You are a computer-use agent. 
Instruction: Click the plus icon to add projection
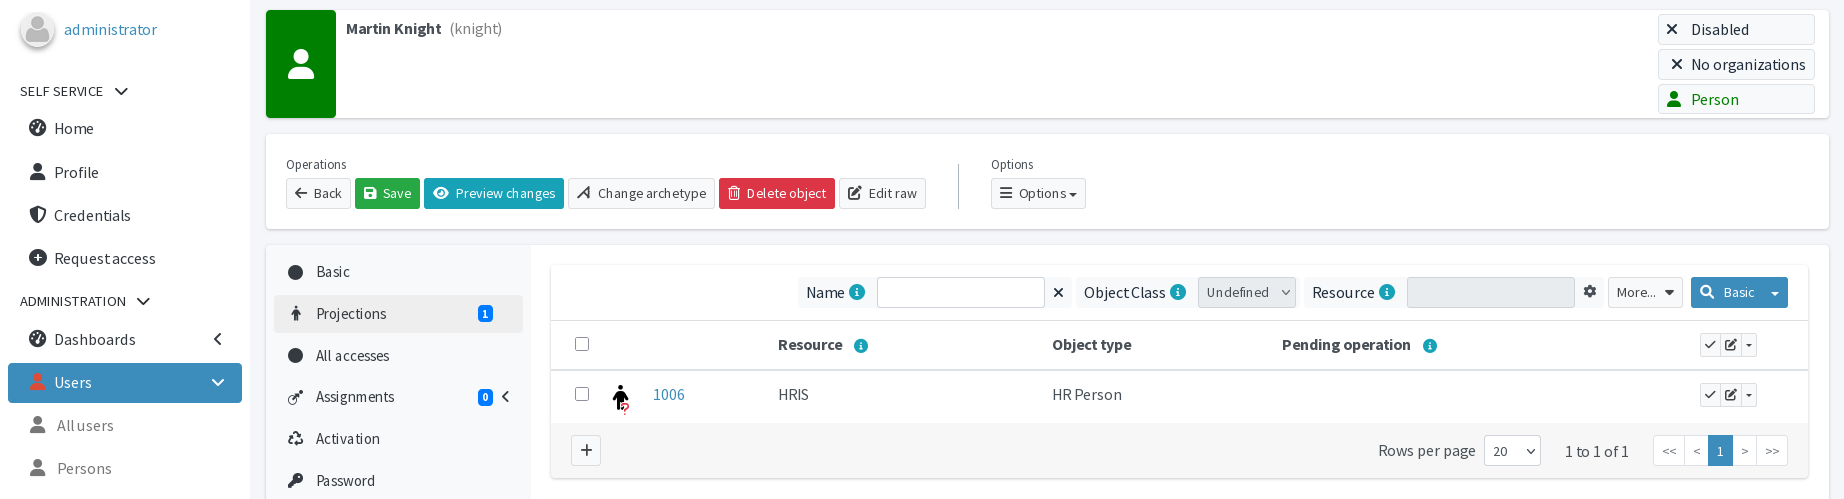(586, 450)
